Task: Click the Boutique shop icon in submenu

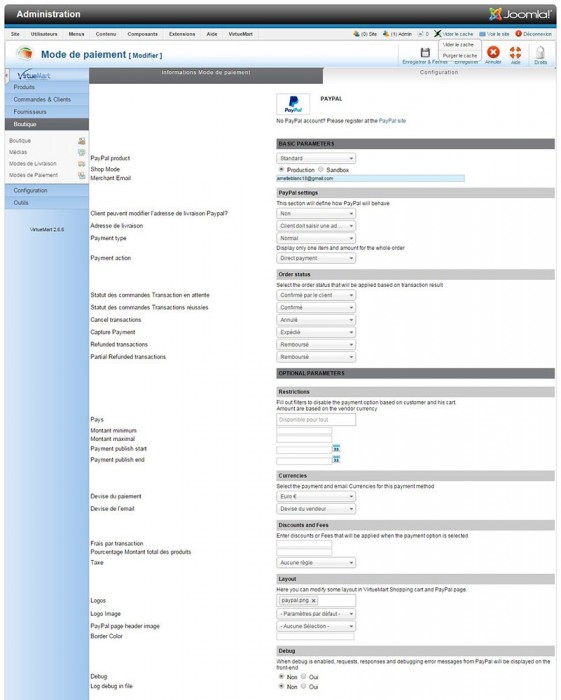Action: [x=81, y=141]
